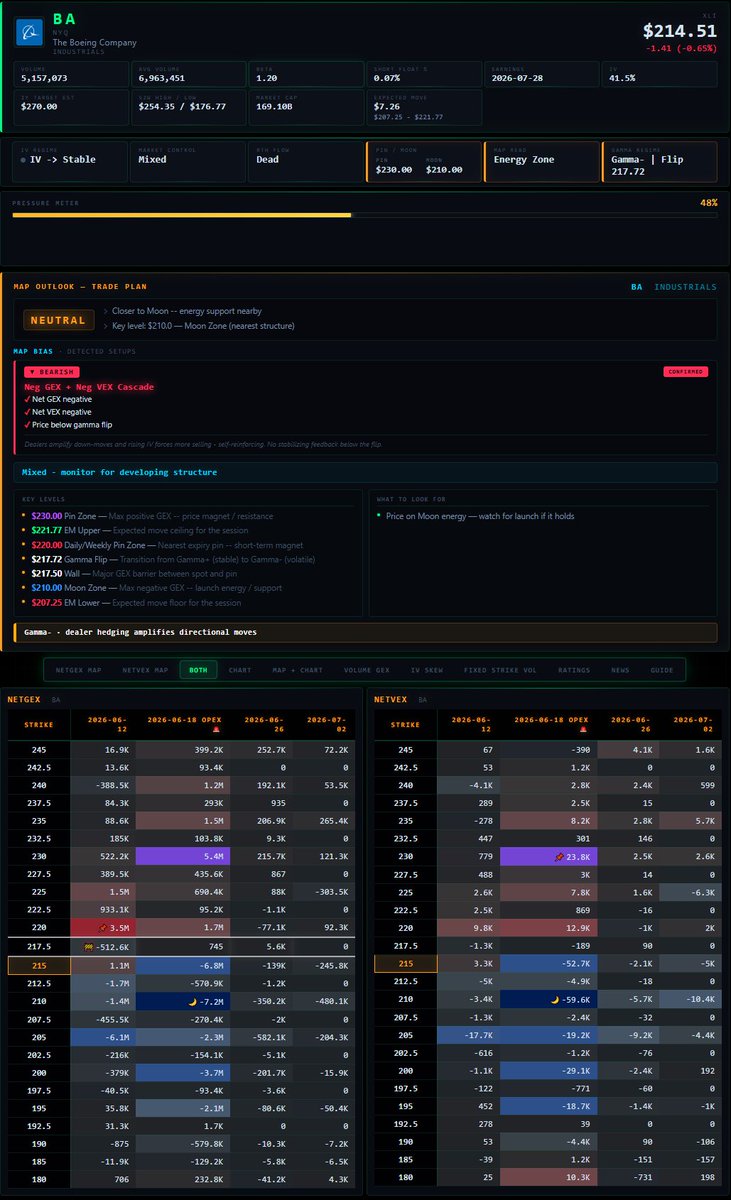This screenshot has width=731, height=1200.
Task: Click the NETGEX STRIKE column header
Action: click(39, 725)
